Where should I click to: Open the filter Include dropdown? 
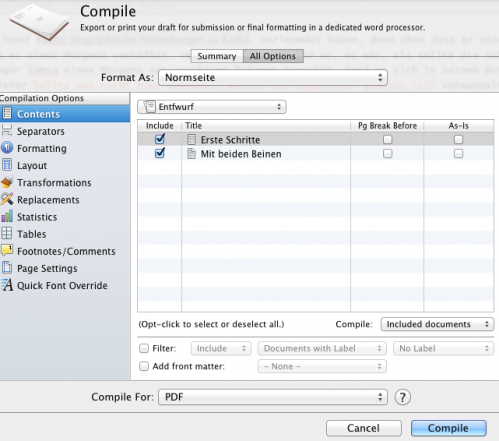[x=221, y=348]
